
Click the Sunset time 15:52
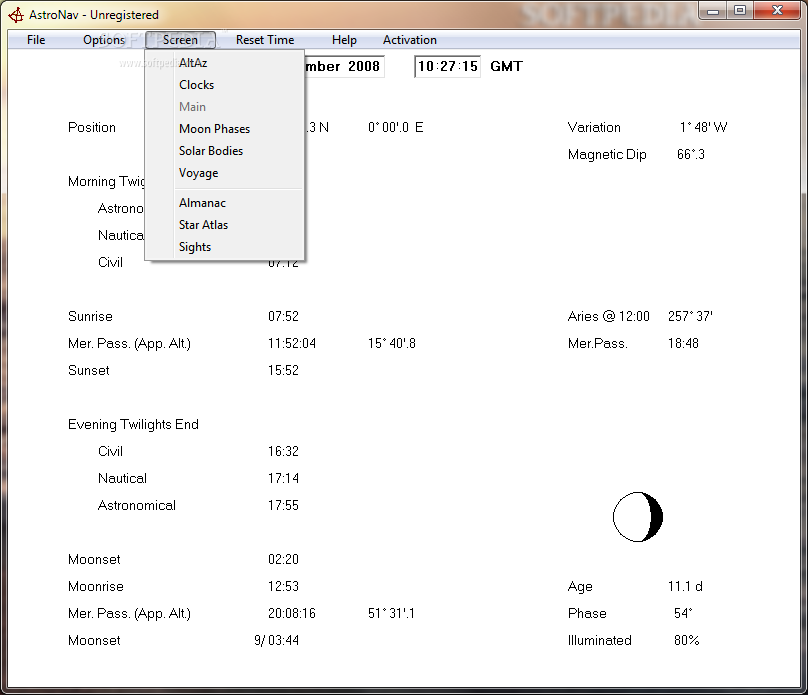point(283,370)
